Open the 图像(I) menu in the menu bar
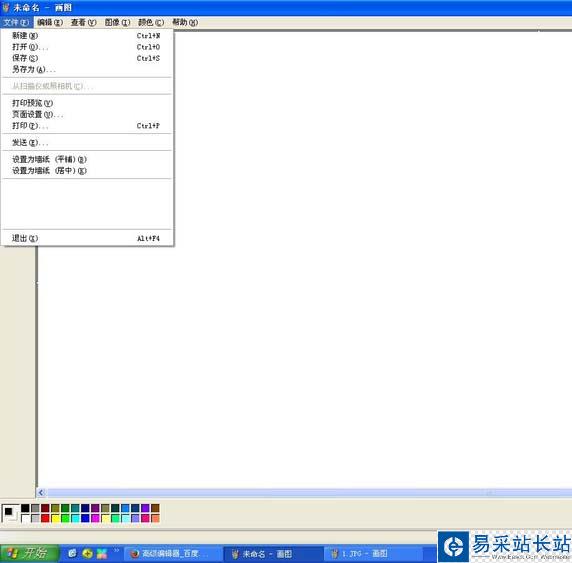This screenshot has height=563, width=572. pyautogui.click(x=117, y=22)
